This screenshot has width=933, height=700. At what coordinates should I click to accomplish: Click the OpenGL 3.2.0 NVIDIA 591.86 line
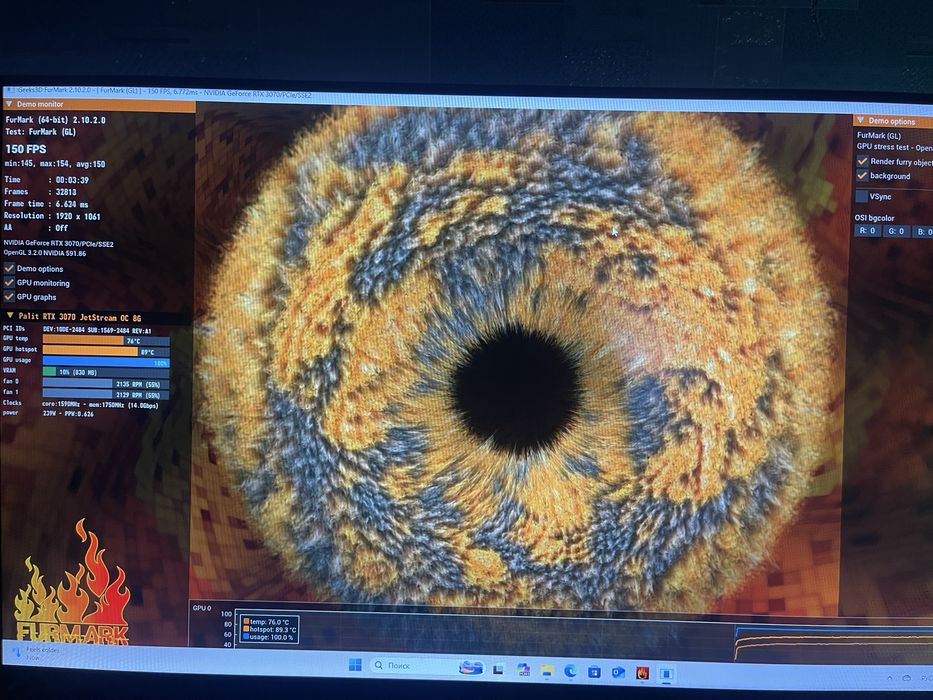coord(45,253)
